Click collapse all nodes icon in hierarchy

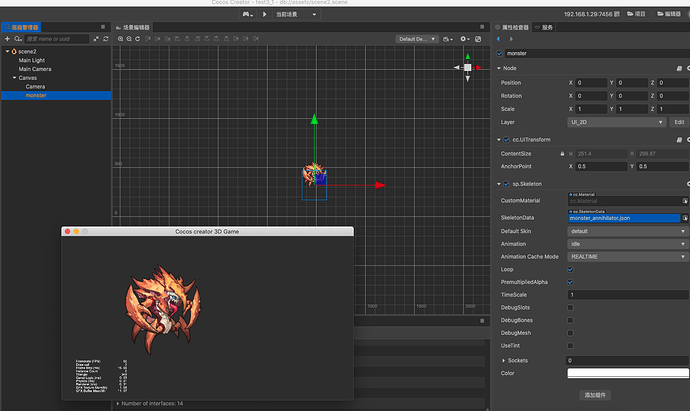click(x=96, y=39)
